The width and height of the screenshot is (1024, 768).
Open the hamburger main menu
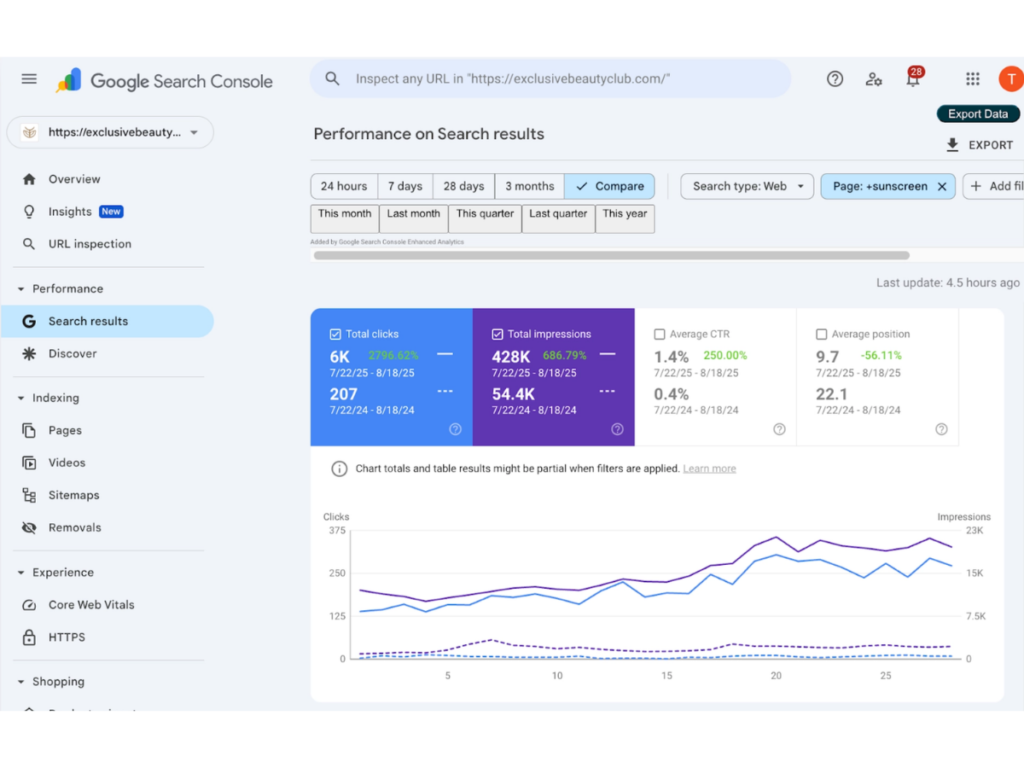(29, 79)
